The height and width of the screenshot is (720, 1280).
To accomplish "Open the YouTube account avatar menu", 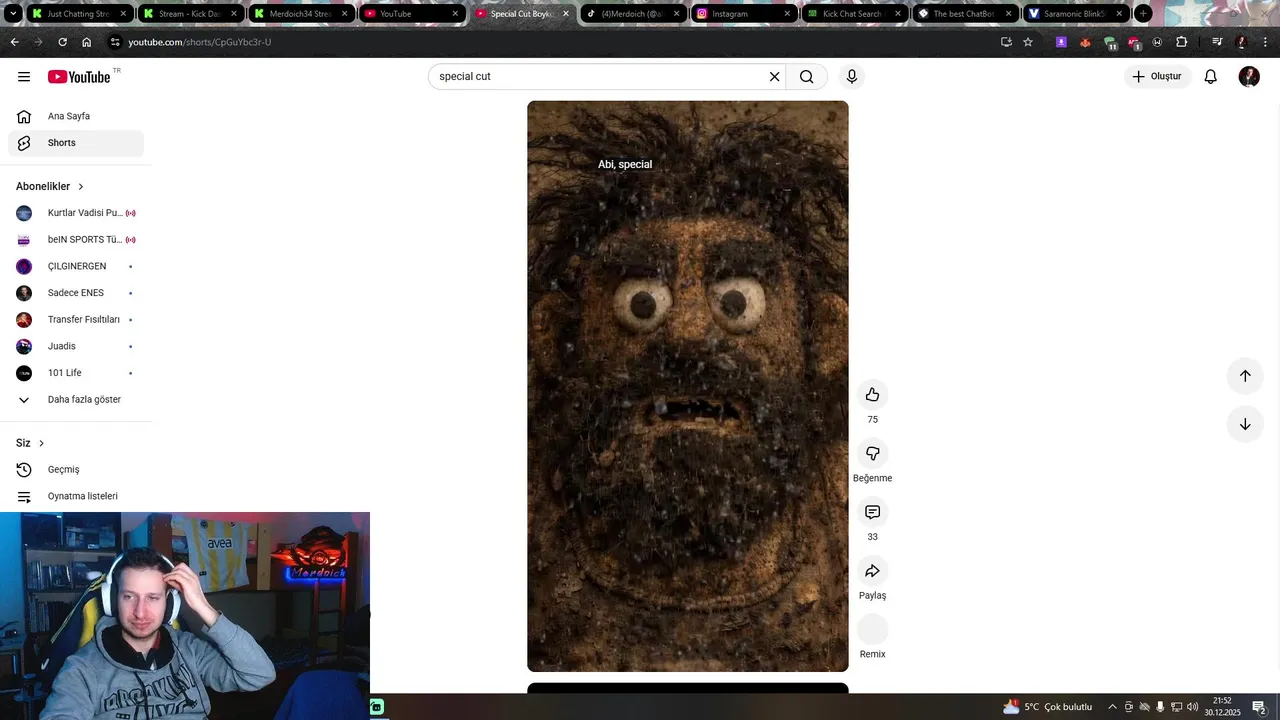I will pos(1249,77).
